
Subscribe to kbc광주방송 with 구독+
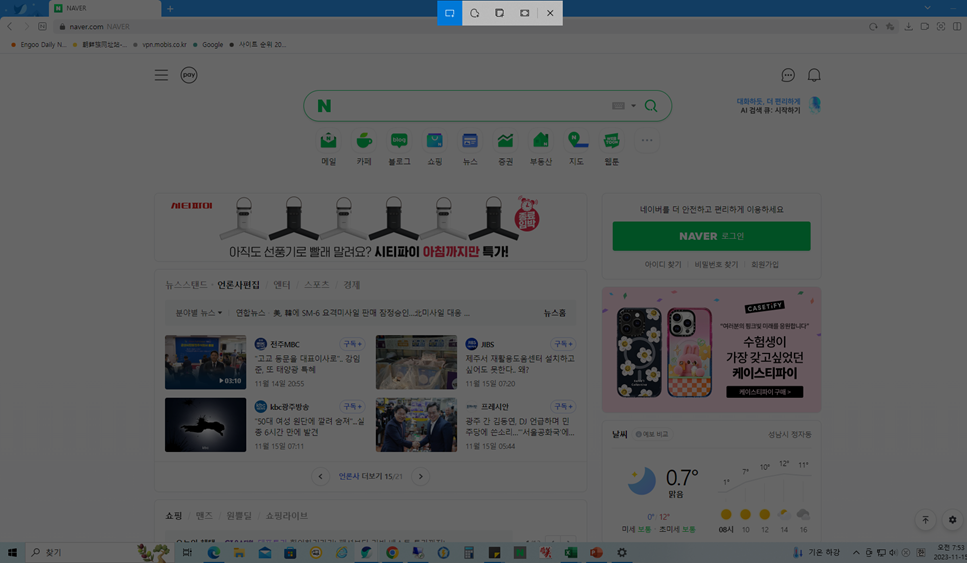[352, 406]
